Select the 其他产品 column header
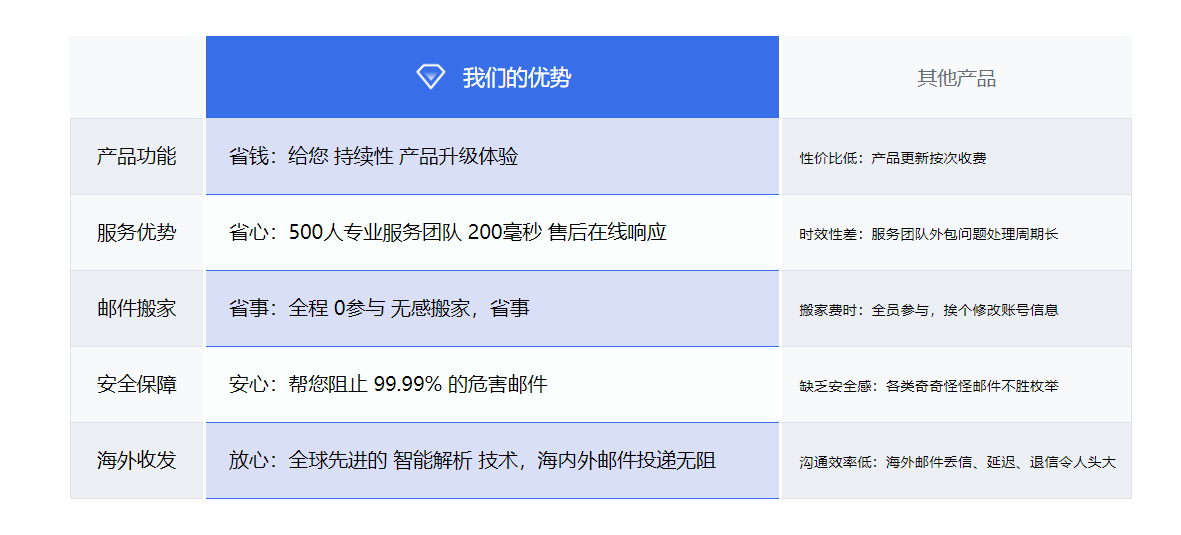 click(x=956, y=78)
